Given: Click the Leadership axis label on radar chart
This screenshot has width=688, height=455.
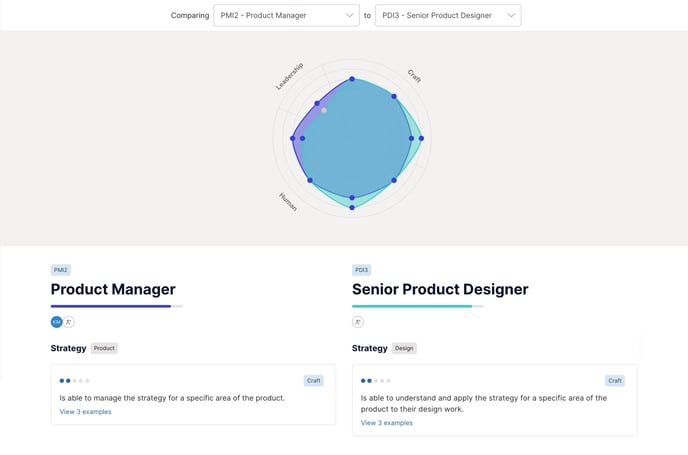Looking at the screenshot, I should tap(290, 76).
